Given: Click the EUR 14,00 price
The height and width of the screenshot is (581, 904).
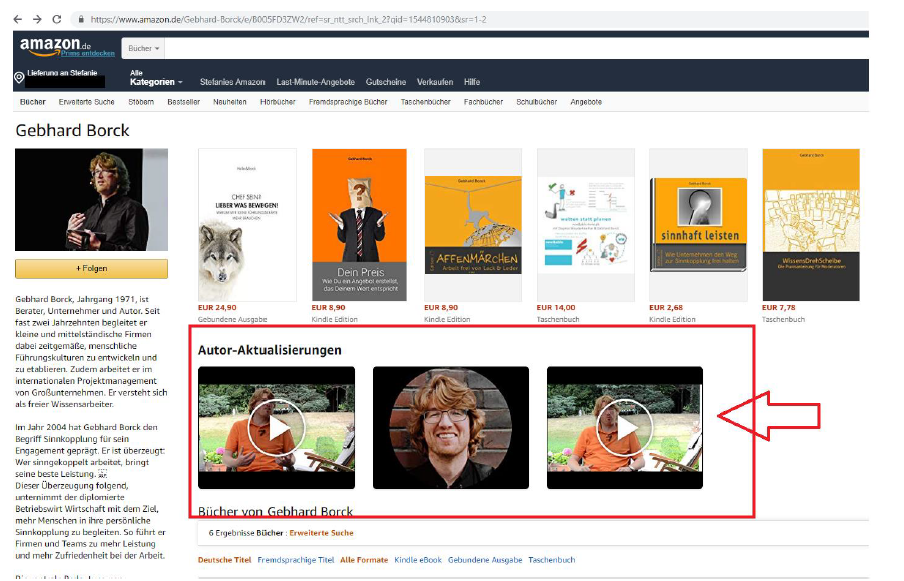Looking at the screenshot, I should tap(556, 308).
